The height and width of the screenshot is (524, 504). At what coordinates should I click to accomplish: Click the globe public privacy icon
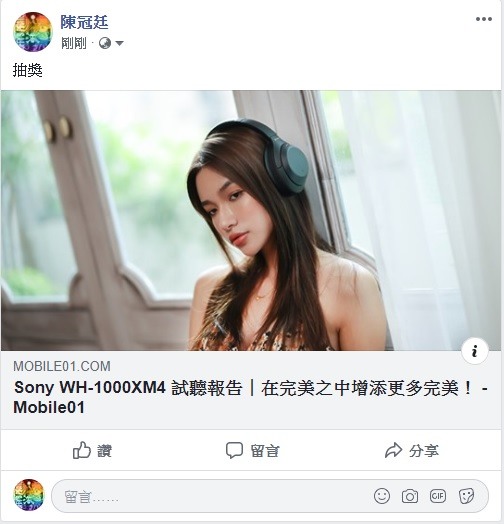tap(105, 43)
